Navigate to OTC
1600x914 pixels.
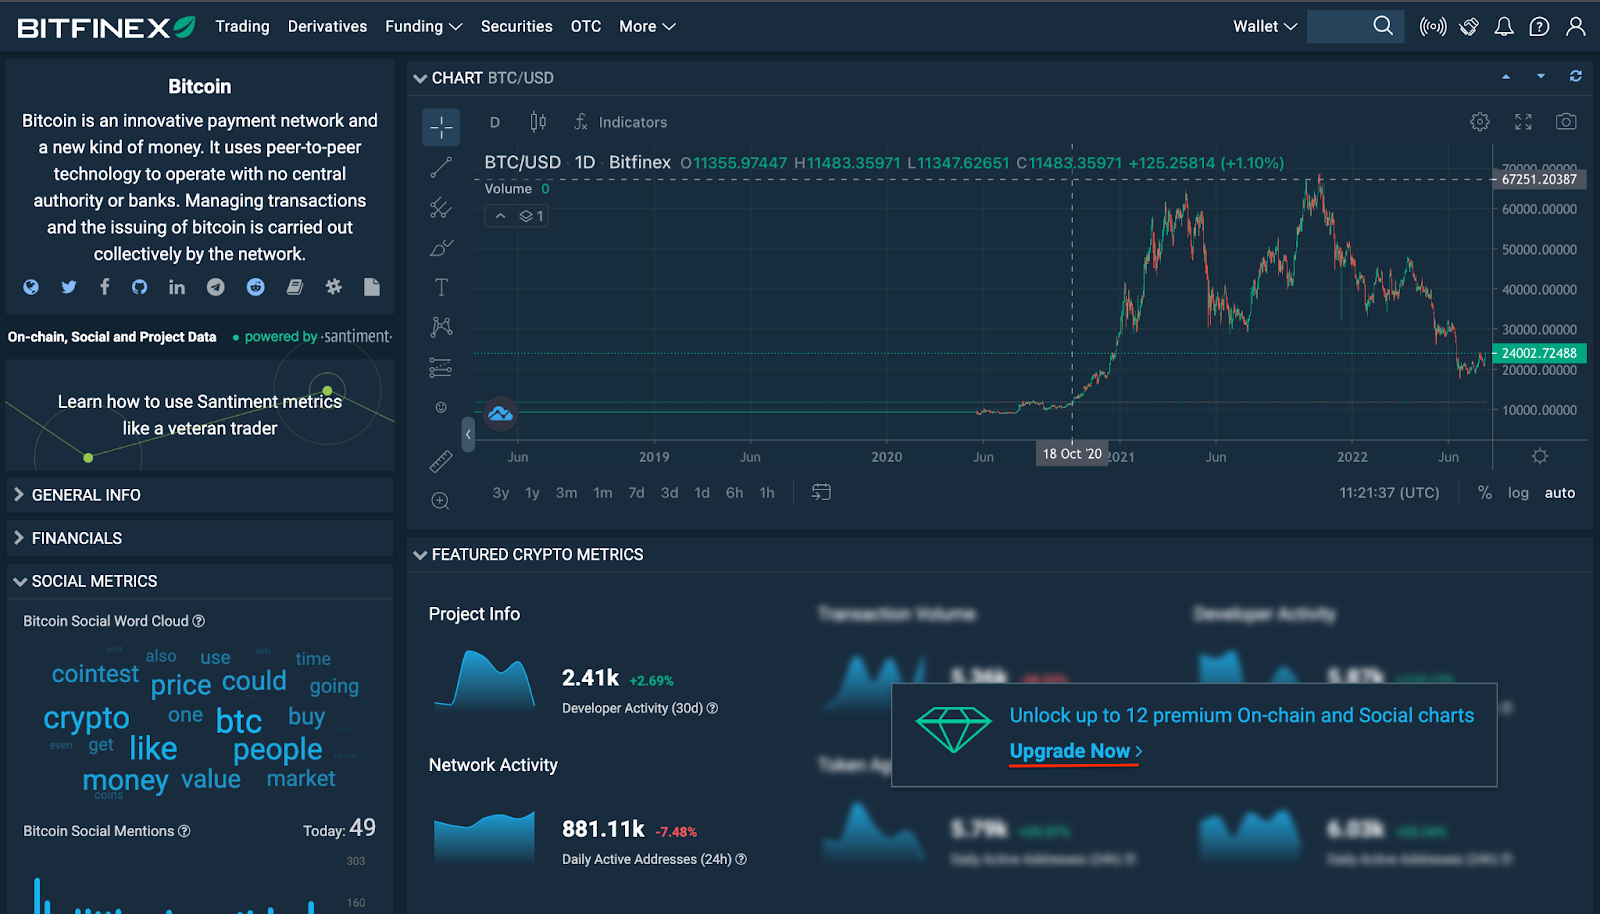point(586,26)
